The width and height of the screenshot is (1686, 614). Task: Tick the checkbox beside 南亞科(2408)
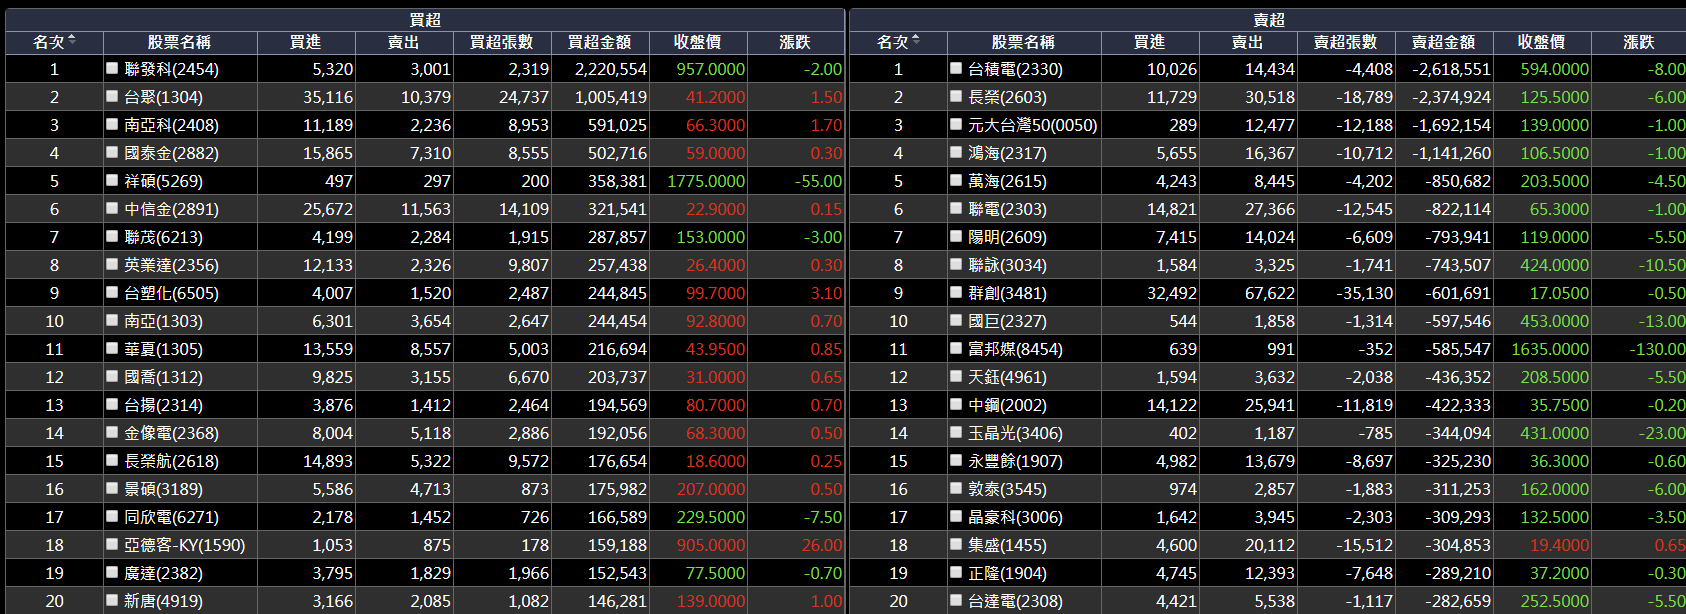[112, 125]
